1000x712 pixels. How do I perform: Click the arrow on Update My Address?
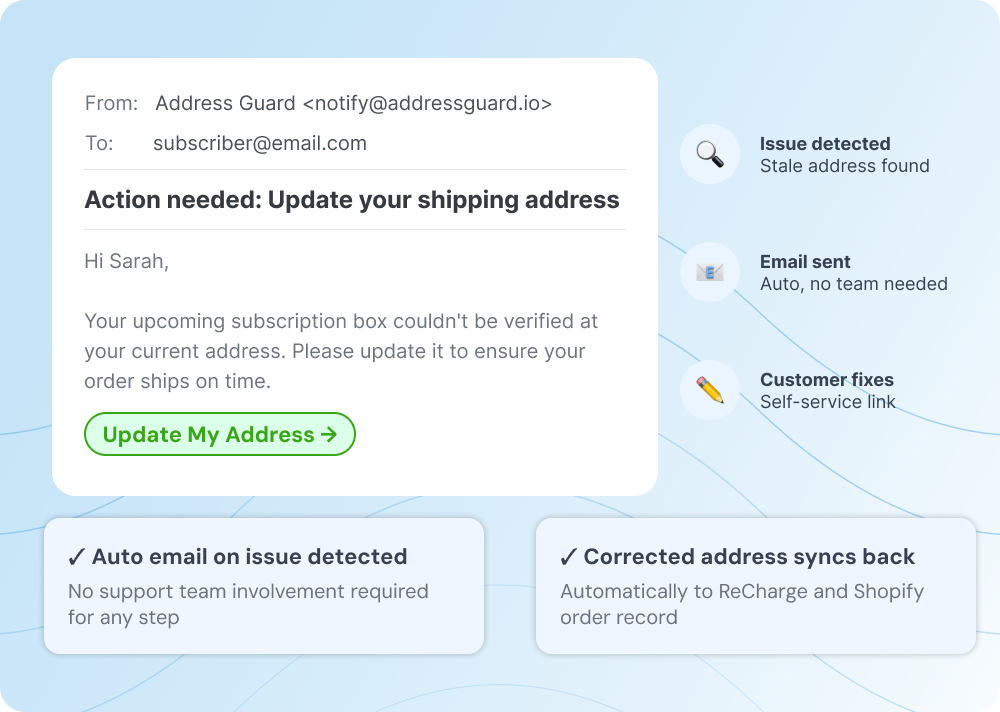pos(328,435)
